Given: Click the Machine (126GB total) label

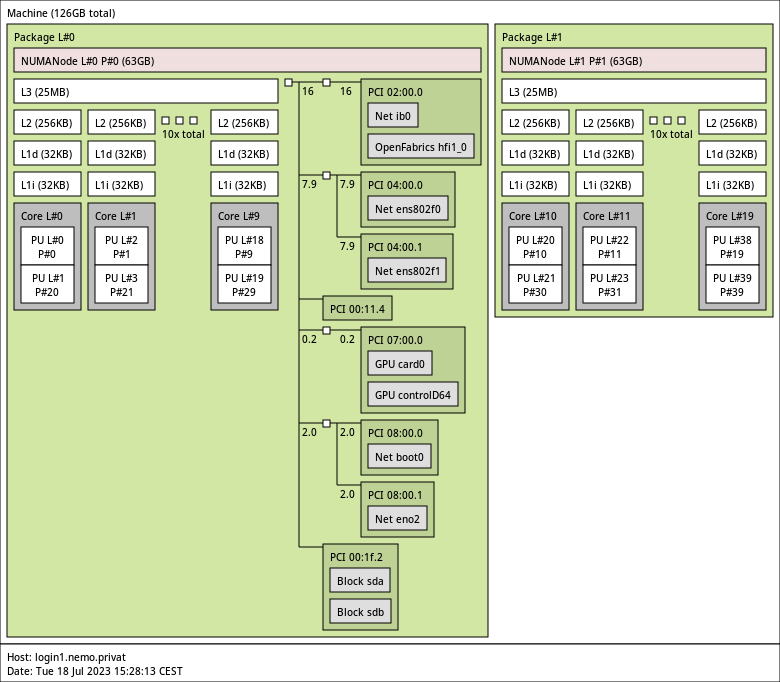Looking at the screenshot, I should (61, 13).
